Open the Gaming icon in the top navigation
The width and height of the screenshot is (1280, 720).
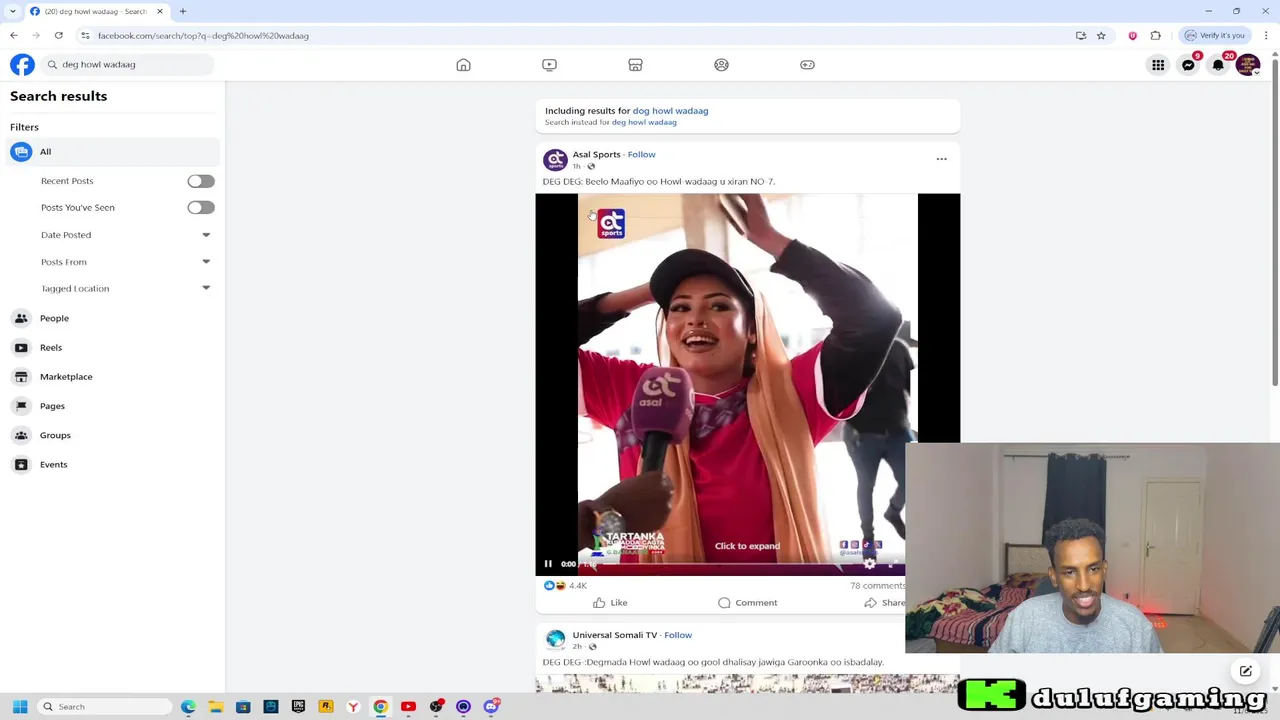pyautogui.click(x=807, y=65)
